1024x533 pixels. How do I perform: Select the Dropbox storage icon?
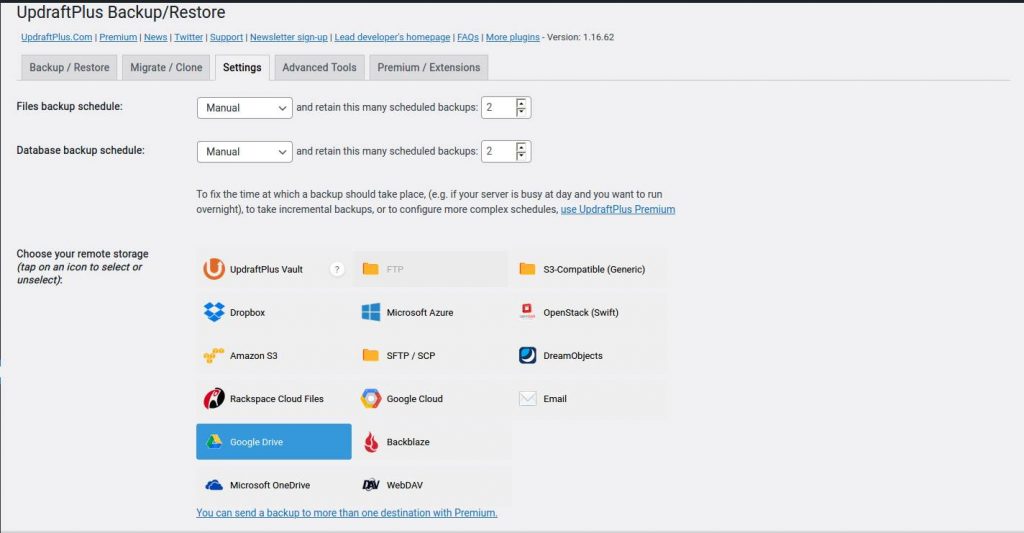point(214,312)
